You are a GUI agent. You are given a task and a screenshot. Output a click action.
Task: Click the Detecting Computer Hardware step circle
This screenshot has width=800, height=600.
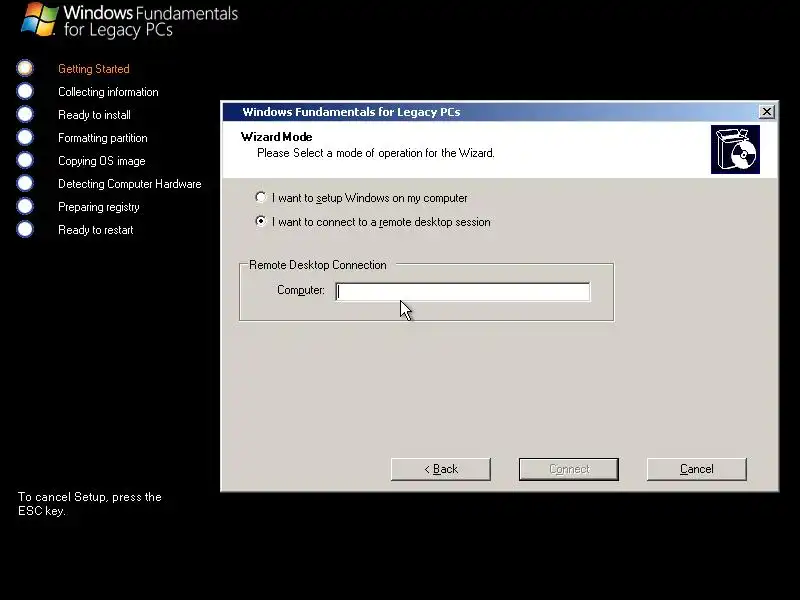tap(25, 183)
